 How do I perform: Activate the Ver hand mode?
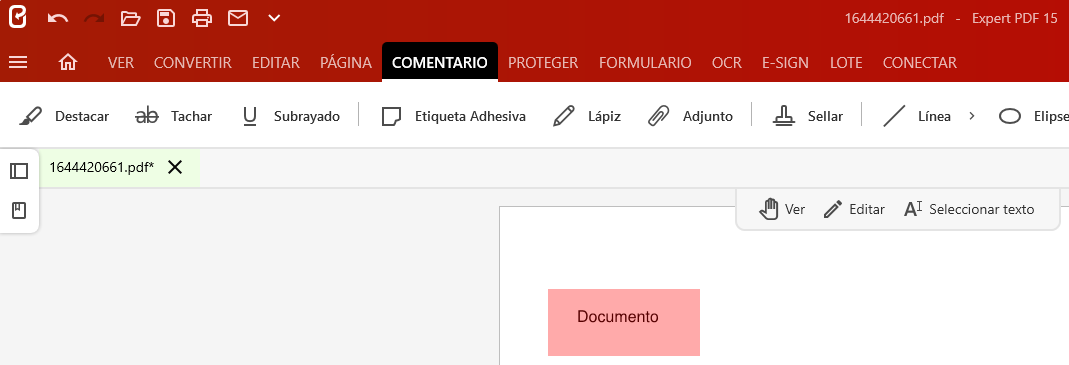pos(782,209)
